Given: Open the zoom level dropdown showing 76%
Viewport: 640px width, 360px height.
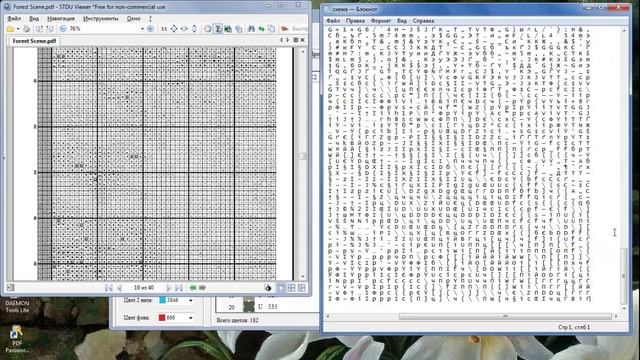Looking at the screenshot, I should [142, 29].
